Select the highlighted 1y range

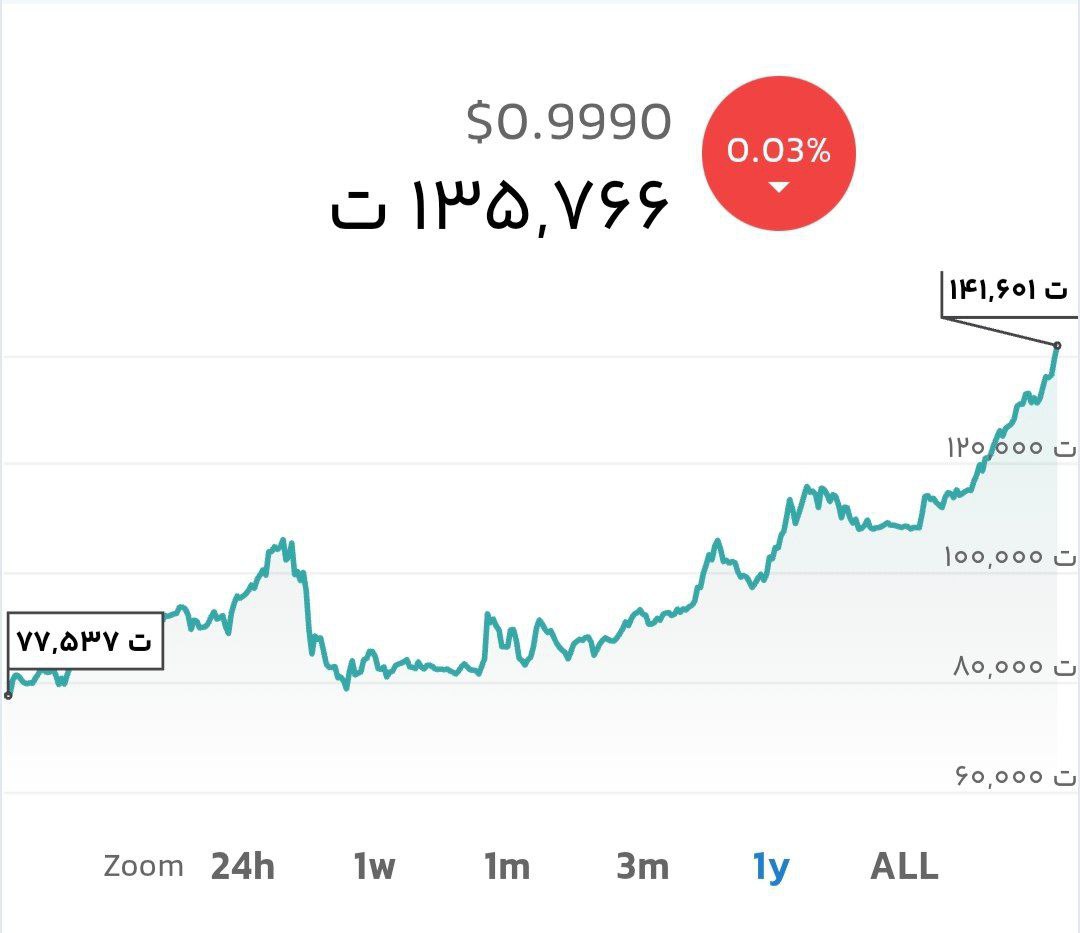(771, 867)
